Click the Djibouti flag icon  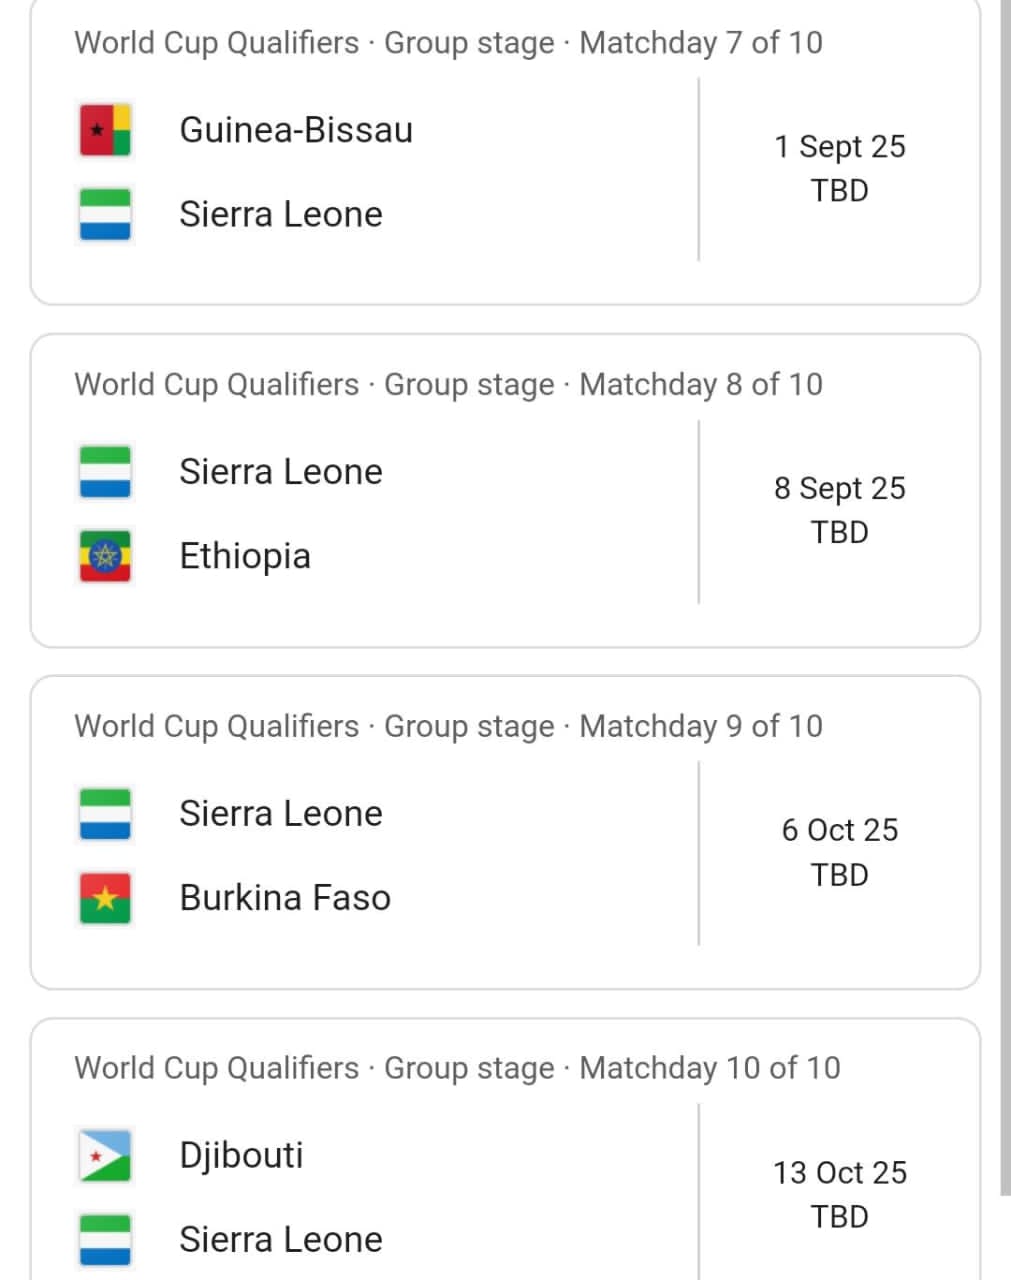tap(105, 1156)
